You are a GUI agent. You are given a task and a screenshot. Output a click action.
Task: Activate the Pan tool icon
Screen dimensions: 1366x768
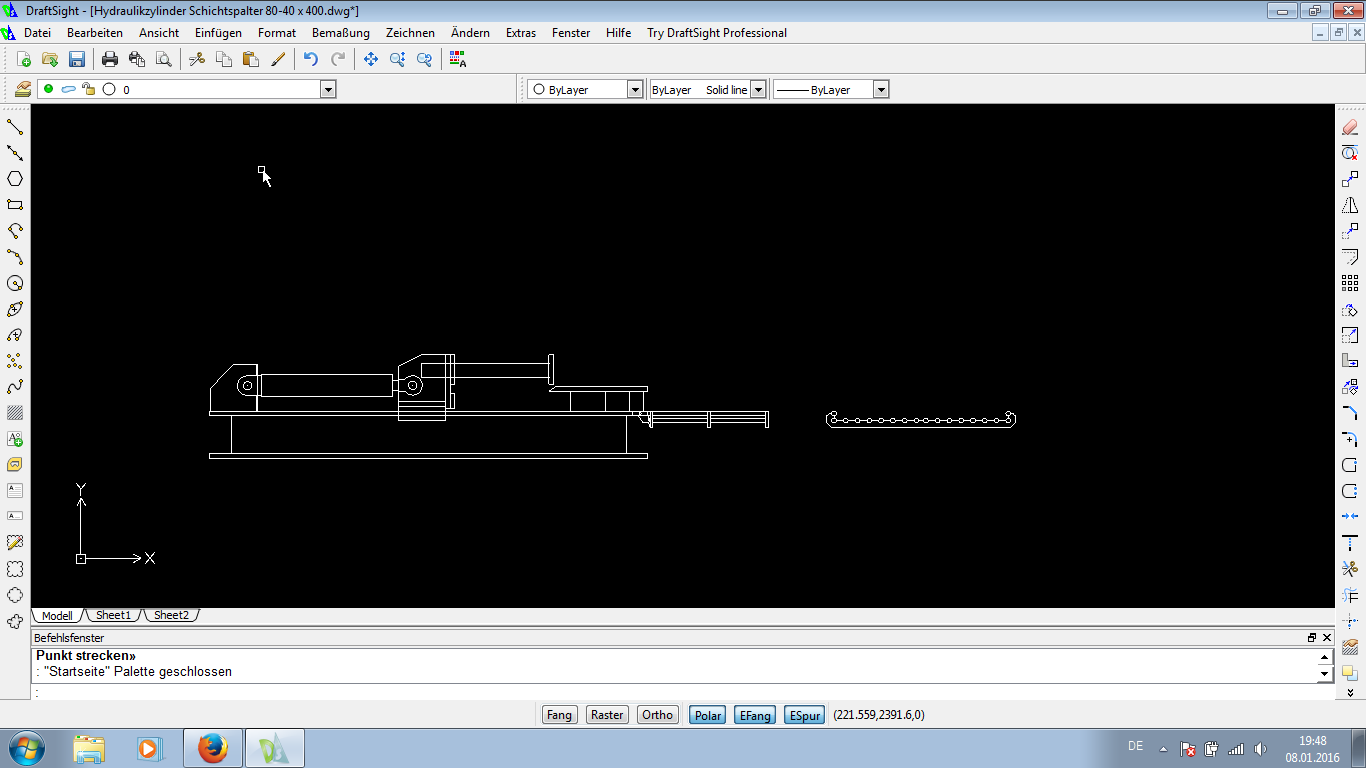(371, 60)
